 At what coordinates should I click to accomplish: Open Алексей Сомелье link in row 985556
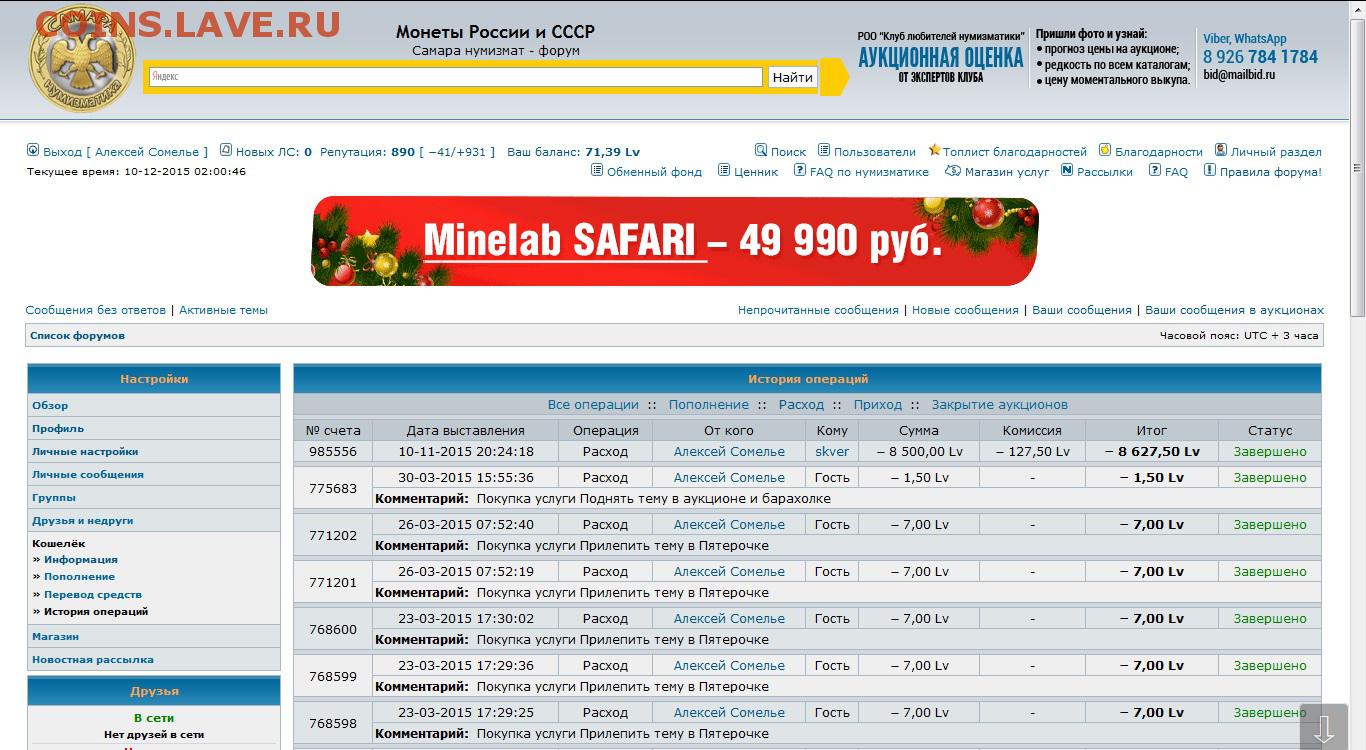click(x=729, y=452)
